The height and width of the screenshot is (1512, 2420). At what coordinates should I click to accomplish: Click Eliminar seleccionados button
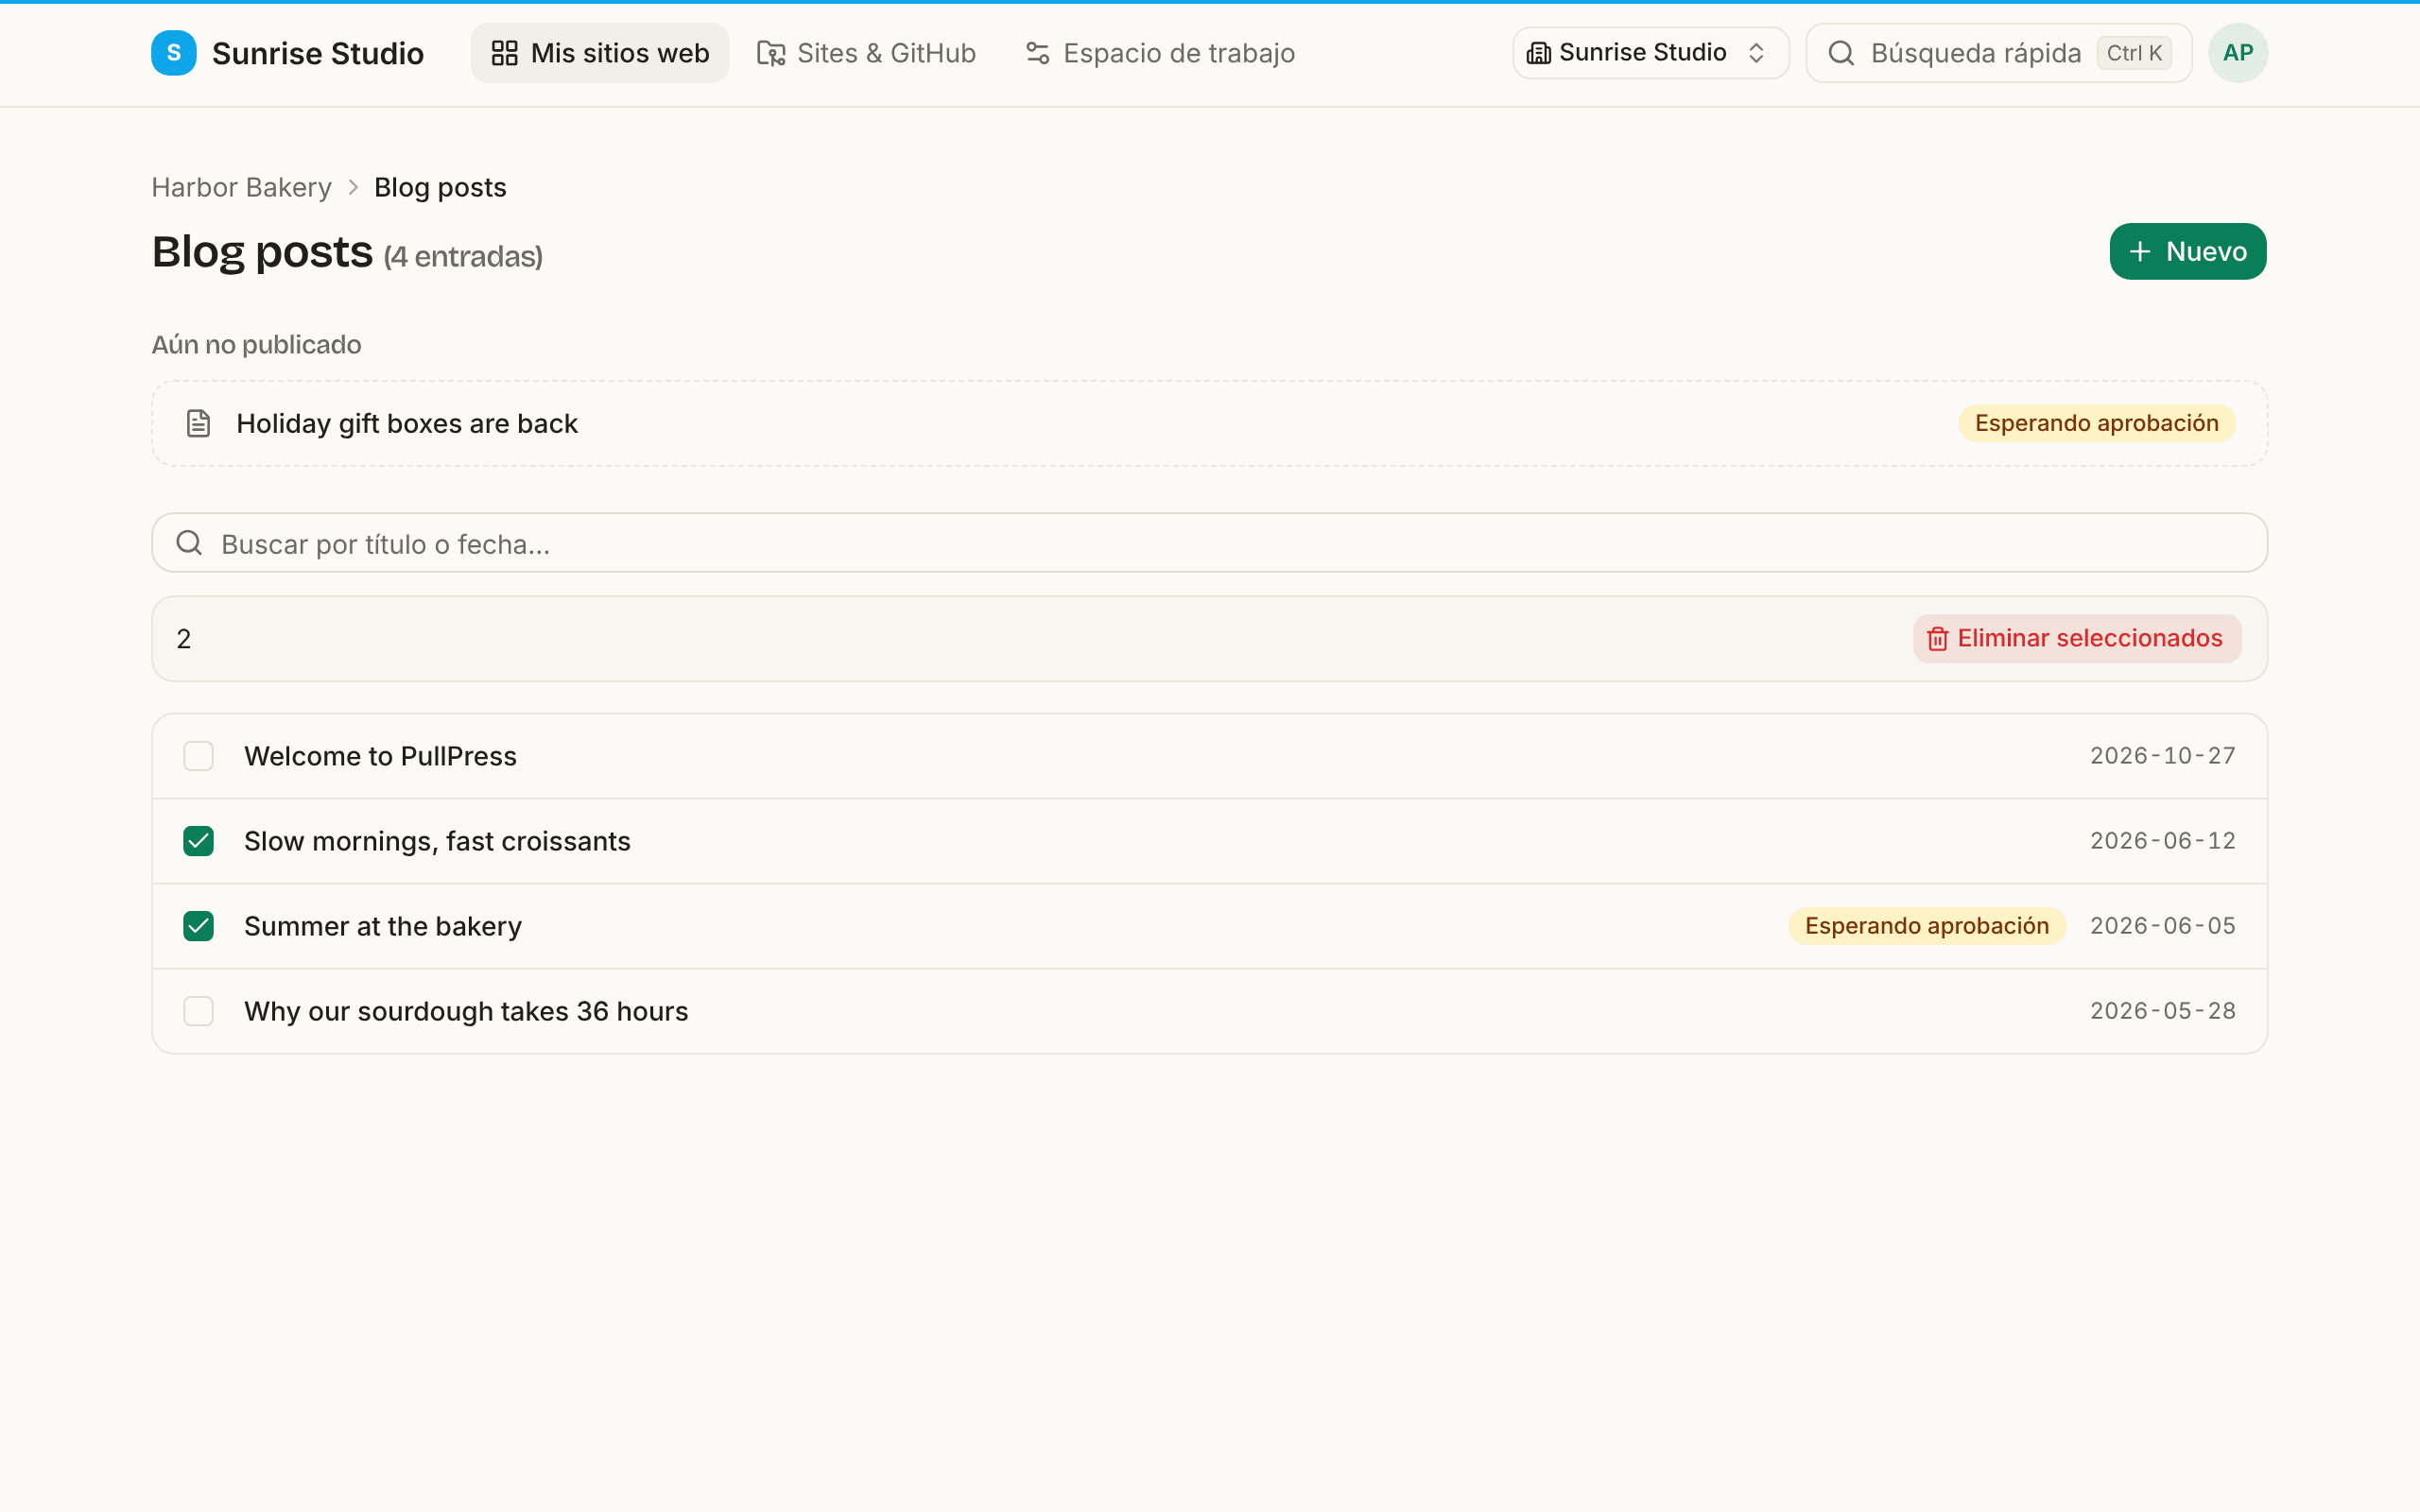coord(2077,638)
